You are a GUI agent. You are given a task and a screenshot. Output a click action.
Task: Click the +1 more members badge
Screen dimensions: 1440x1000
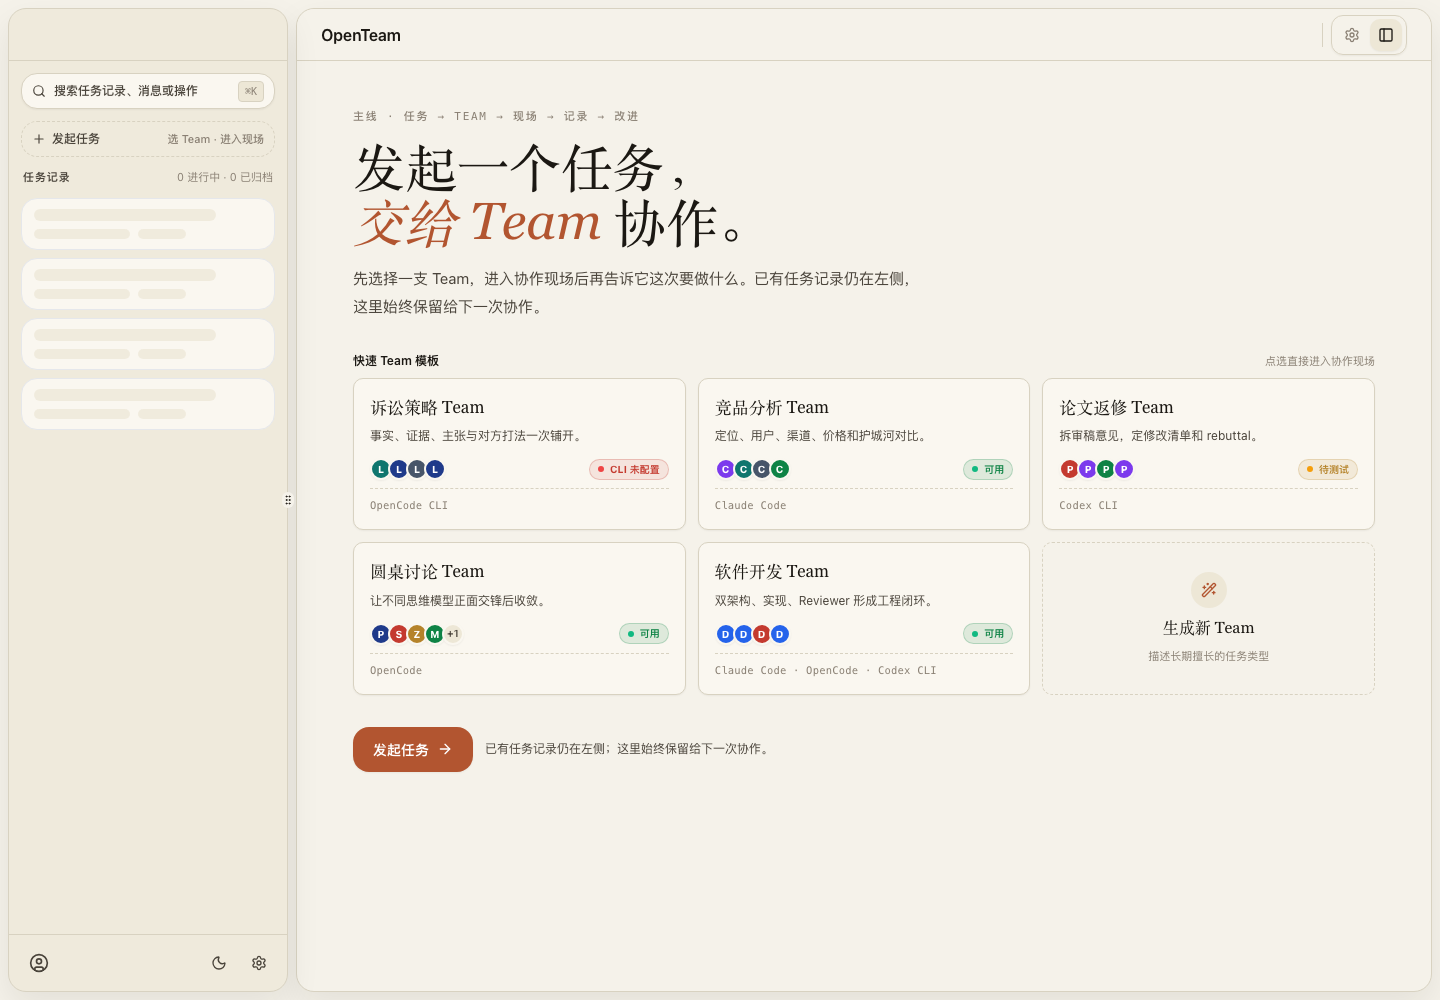coord(453,633)
